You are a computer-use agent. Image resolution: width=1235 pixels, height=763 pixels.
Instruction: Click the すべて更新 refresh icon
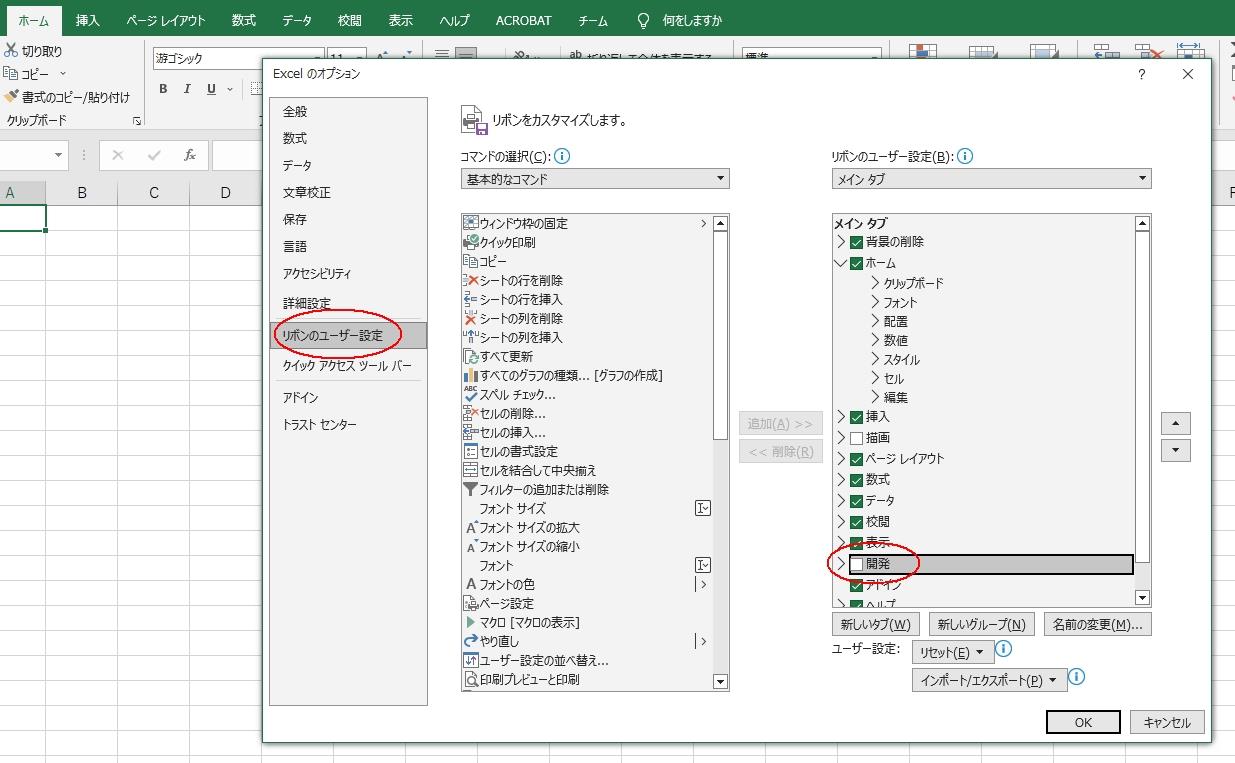(471, 356)
